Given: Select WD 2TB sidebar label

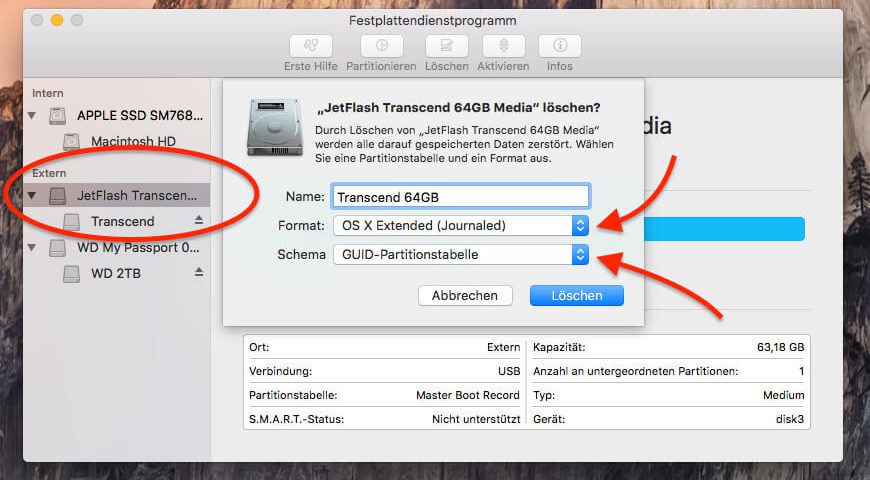Looking at the screenshot, I should coord(116,274).
